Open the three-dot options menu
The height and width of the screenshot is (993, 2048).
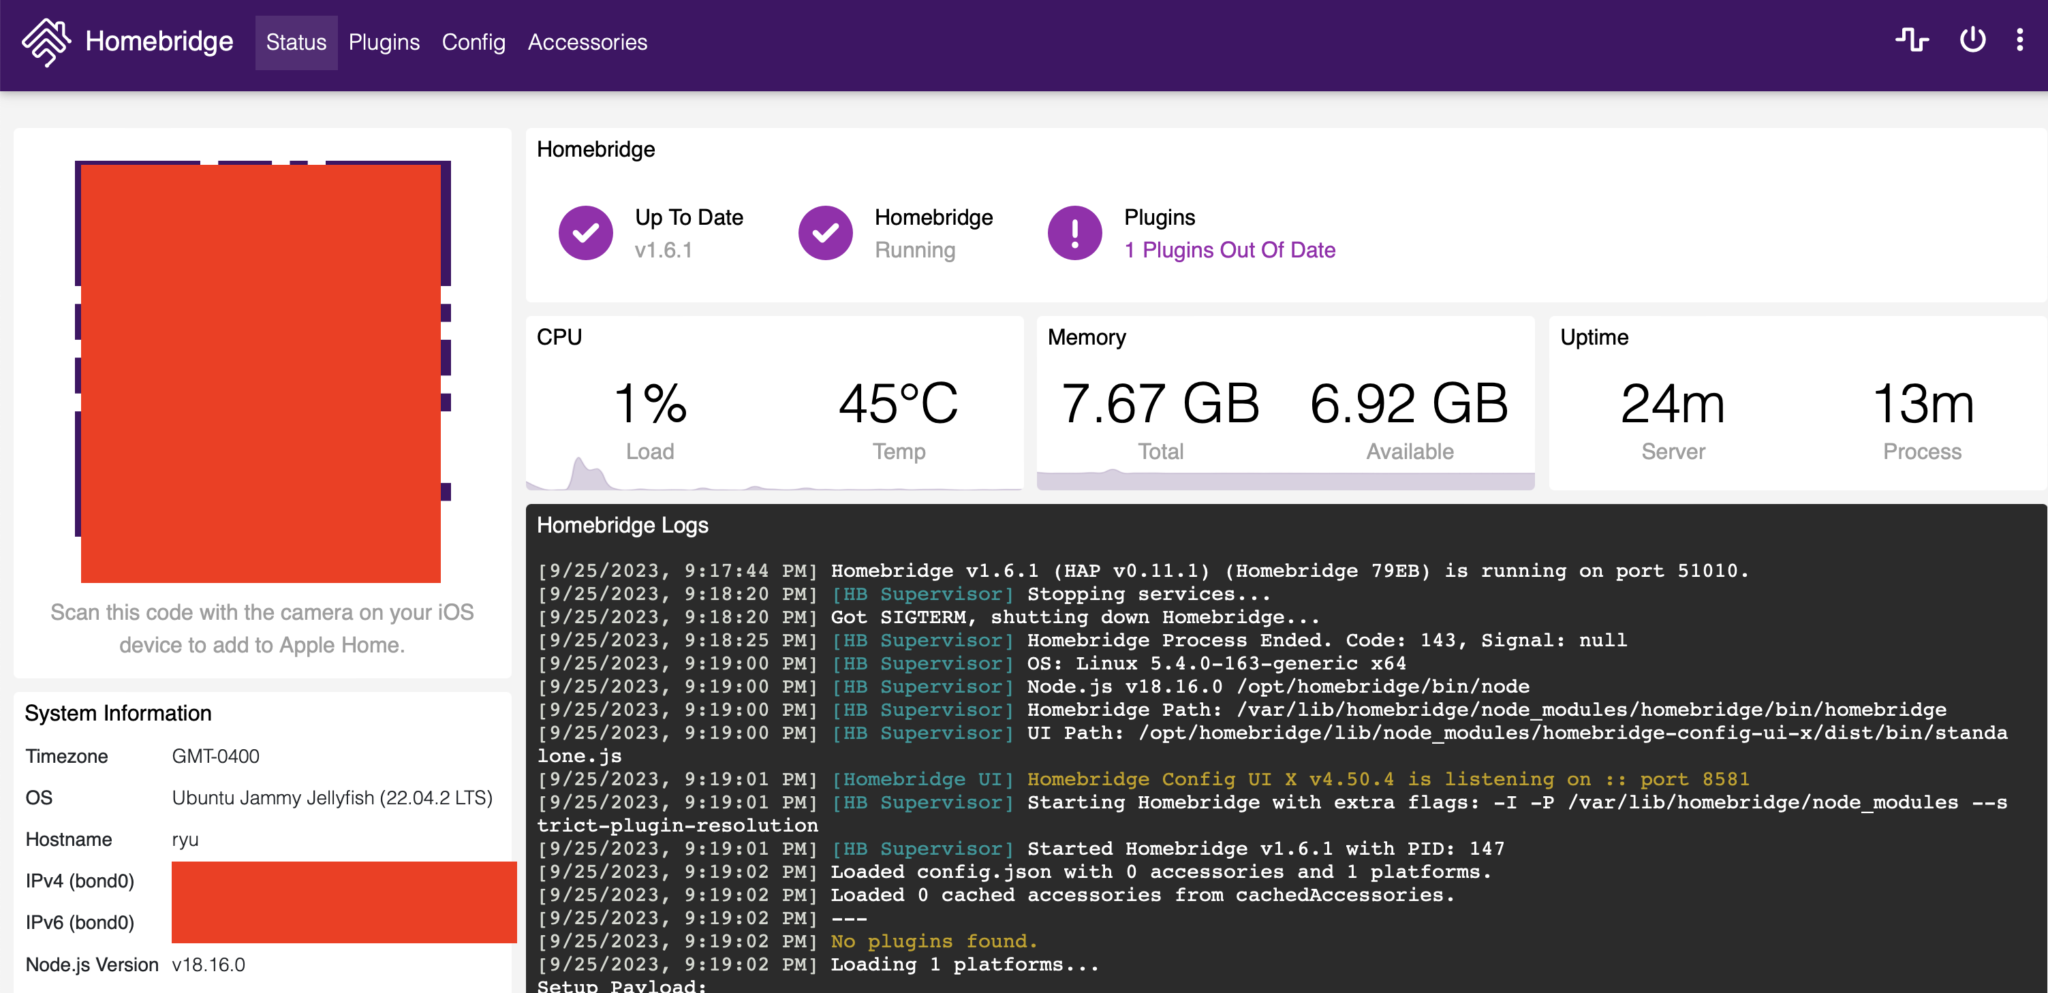pos(2020,40)
